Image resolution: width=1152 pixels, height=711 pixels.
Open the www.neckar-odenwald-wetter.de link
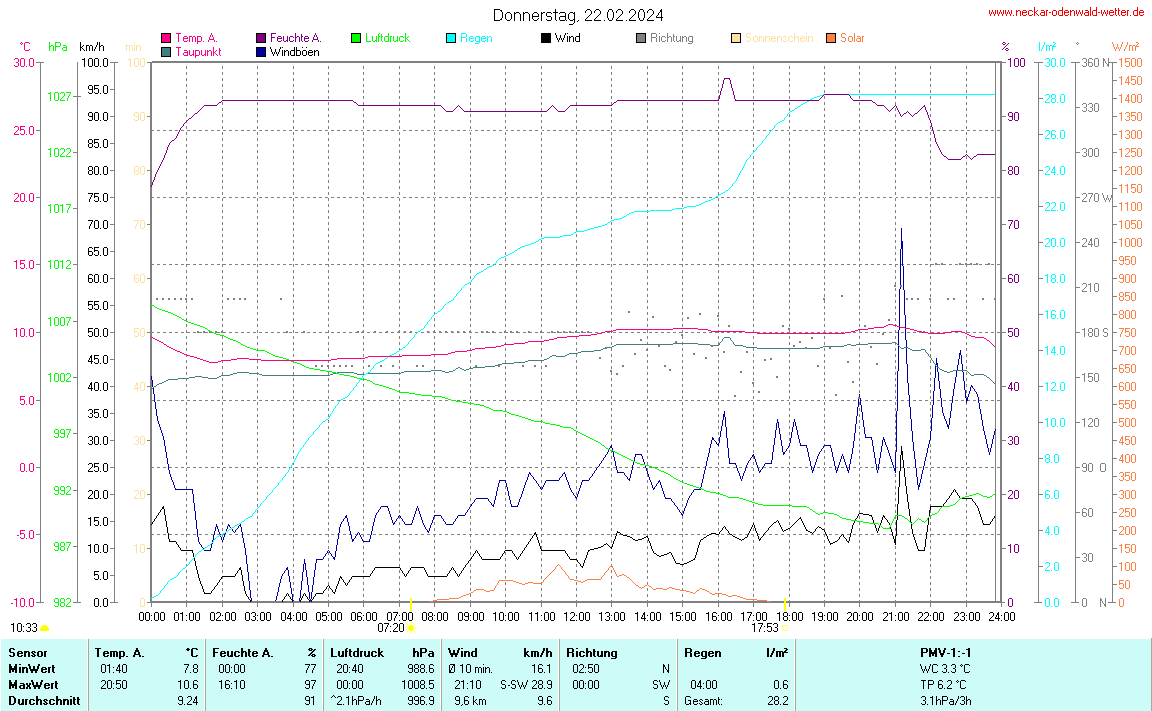pyautogui.click(x=1066, y=12)
